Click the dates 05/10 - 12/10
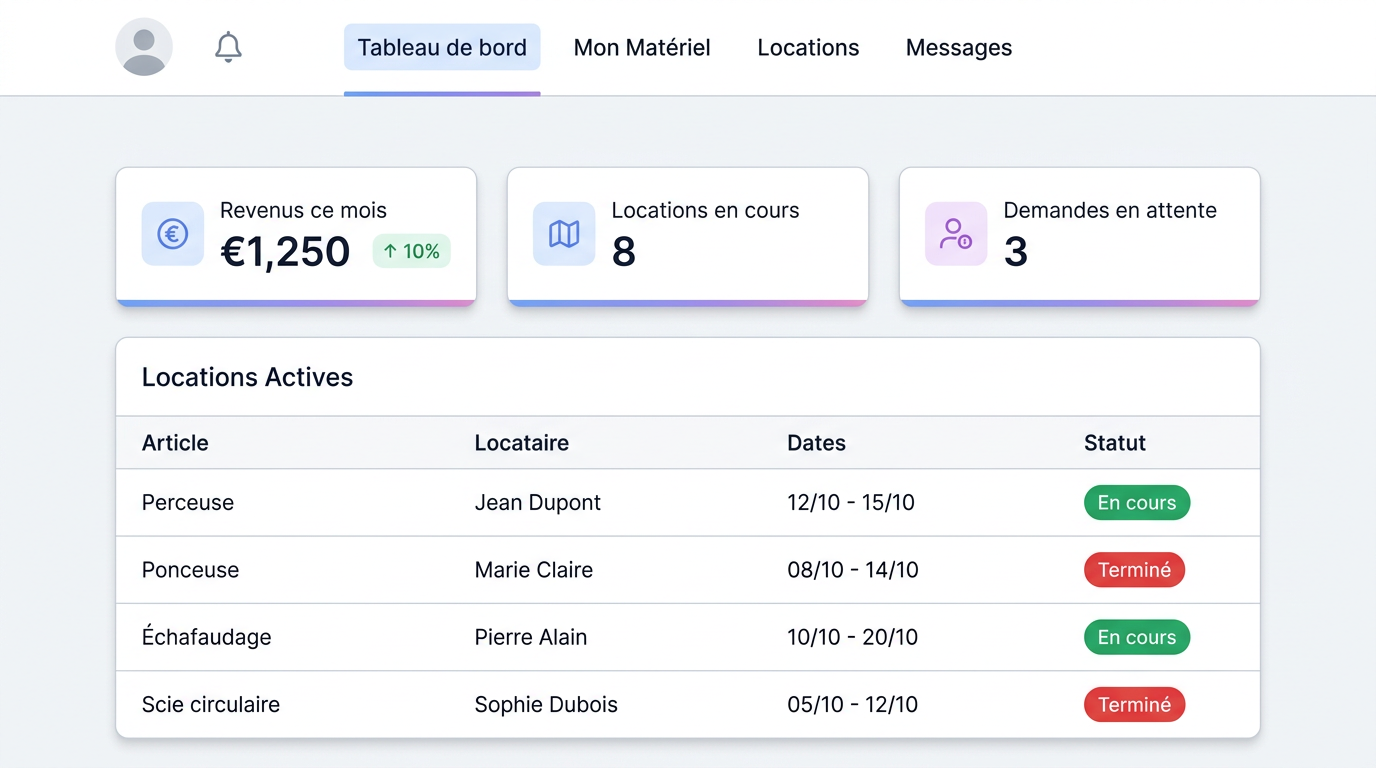The image size is (1376, 768). click(x=853, y=704)
